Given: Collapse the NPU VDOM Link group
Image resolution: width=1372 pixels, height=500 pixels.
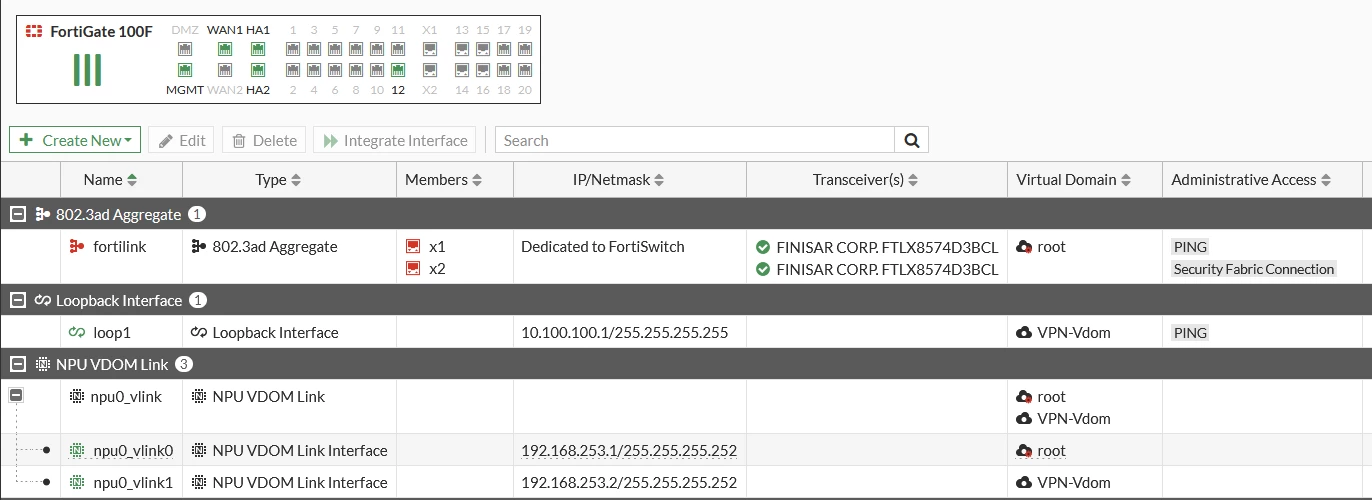Looking at the screenshot, I should click(x=18, y=364).
